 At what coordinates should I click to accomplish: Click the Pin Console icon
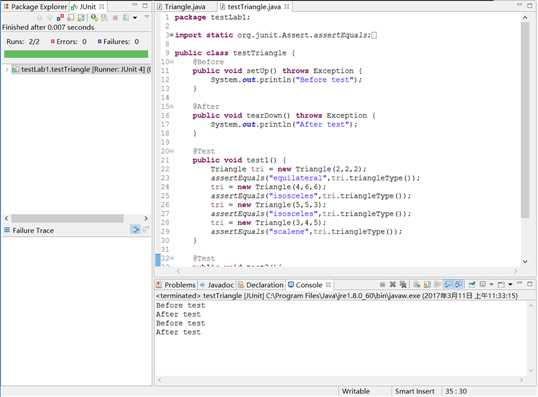click(x=472, y=284)
